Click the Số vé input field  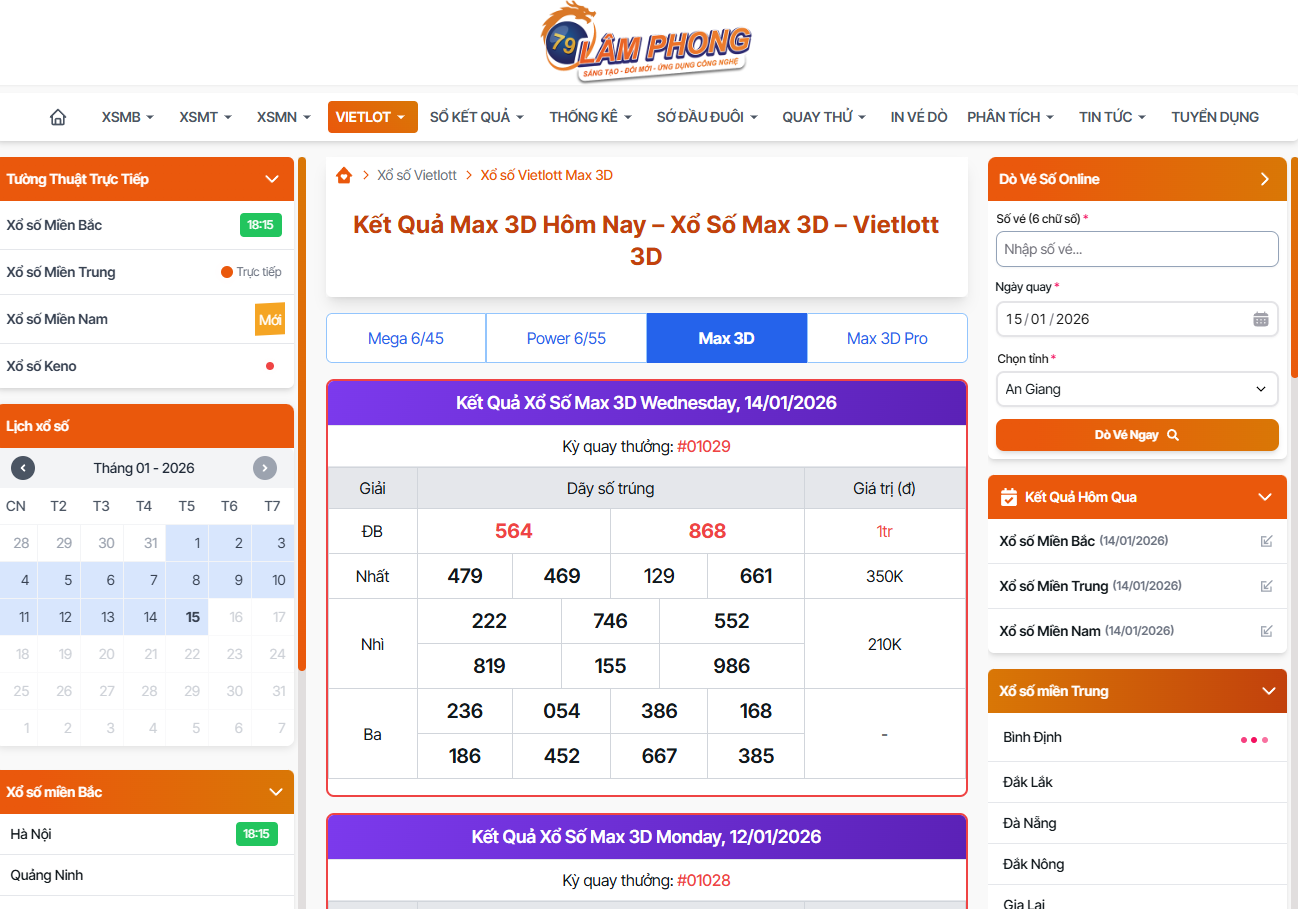(x=1136, y=249)
